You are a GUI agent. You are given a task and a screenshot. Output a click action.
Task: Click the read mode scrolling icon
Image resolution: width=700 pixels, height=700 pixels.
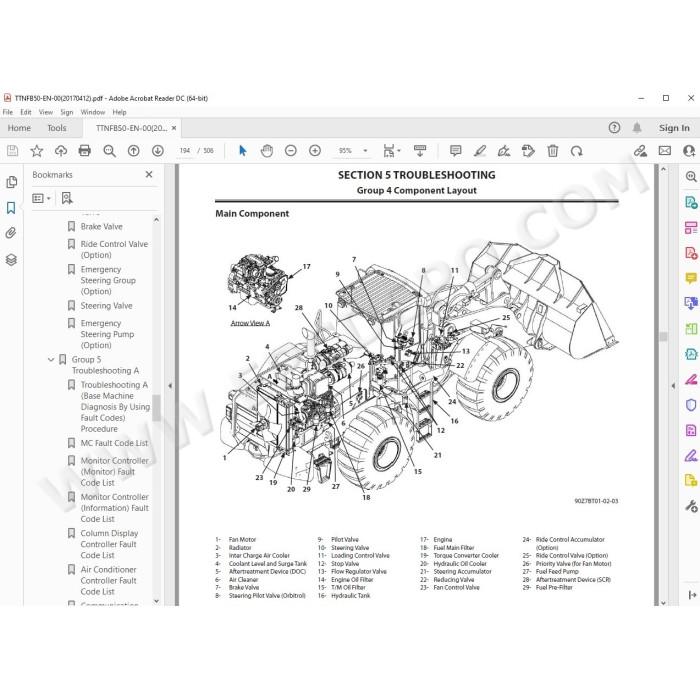click(x=420, y=151)
